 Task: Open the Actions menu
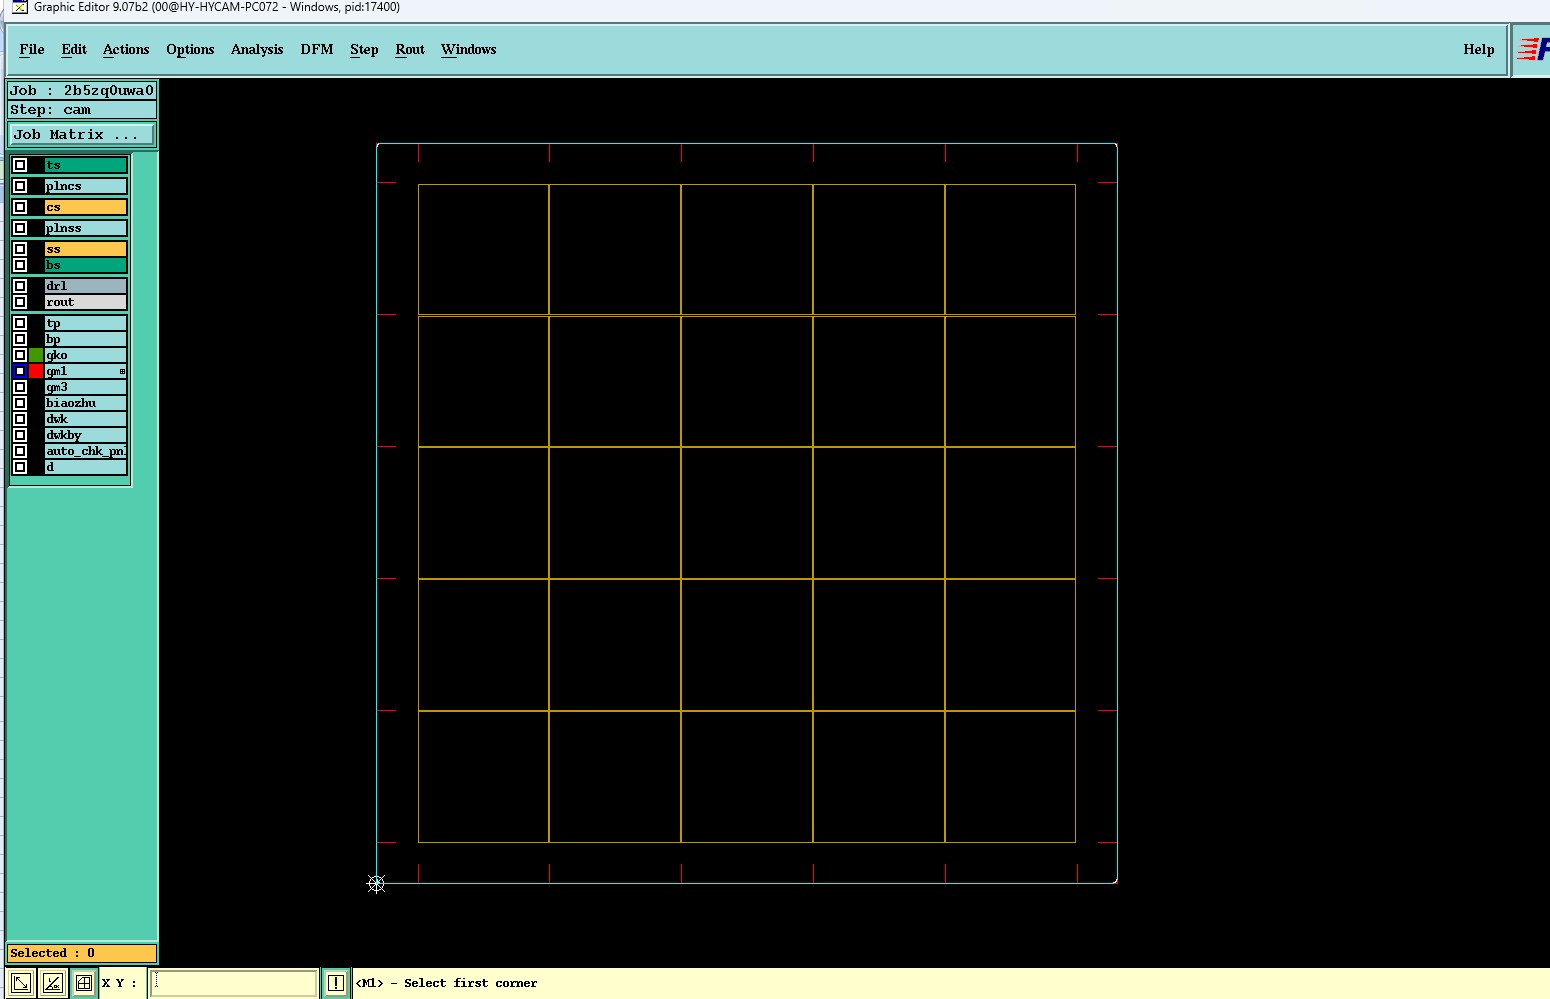click(x=126, y=49)
